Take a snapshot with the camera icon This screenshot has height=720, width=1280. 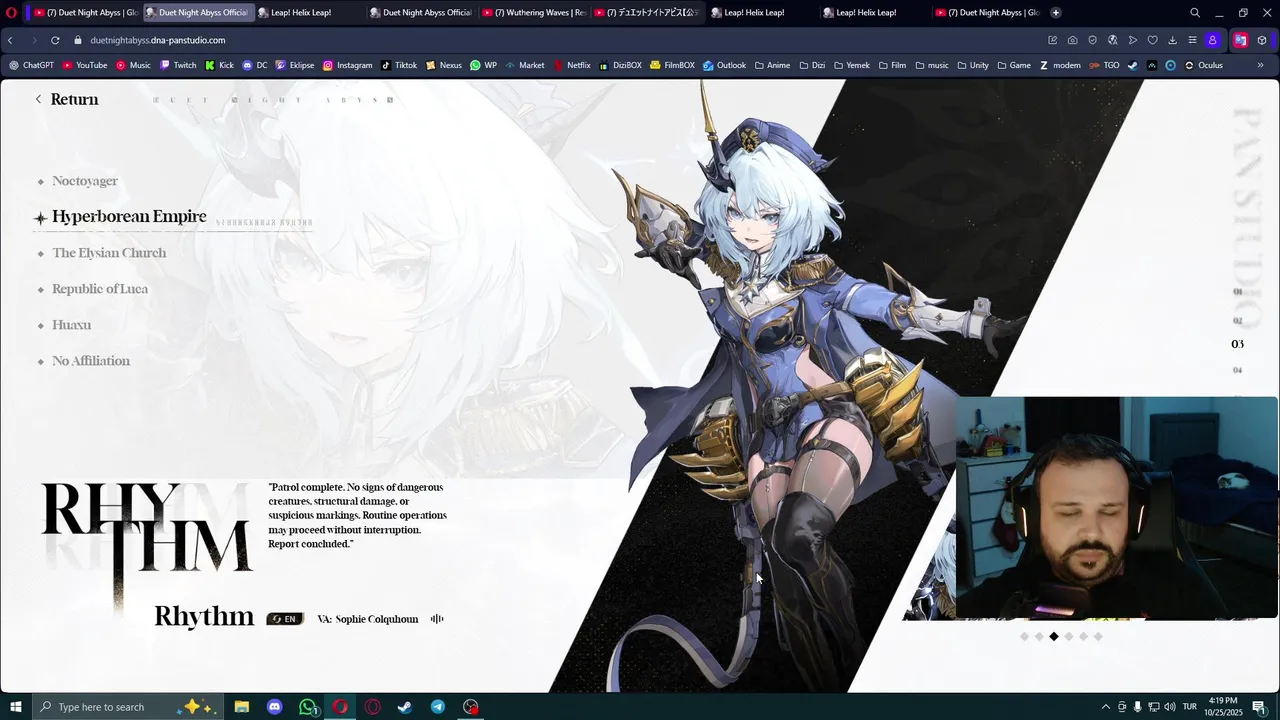(x=1072, y=40)
